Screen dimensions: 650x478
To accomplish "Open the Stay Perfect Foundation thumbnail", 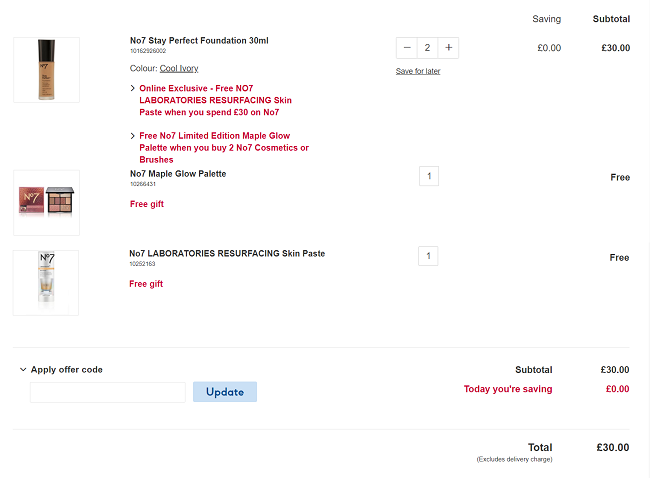I will tap(46, 70).
